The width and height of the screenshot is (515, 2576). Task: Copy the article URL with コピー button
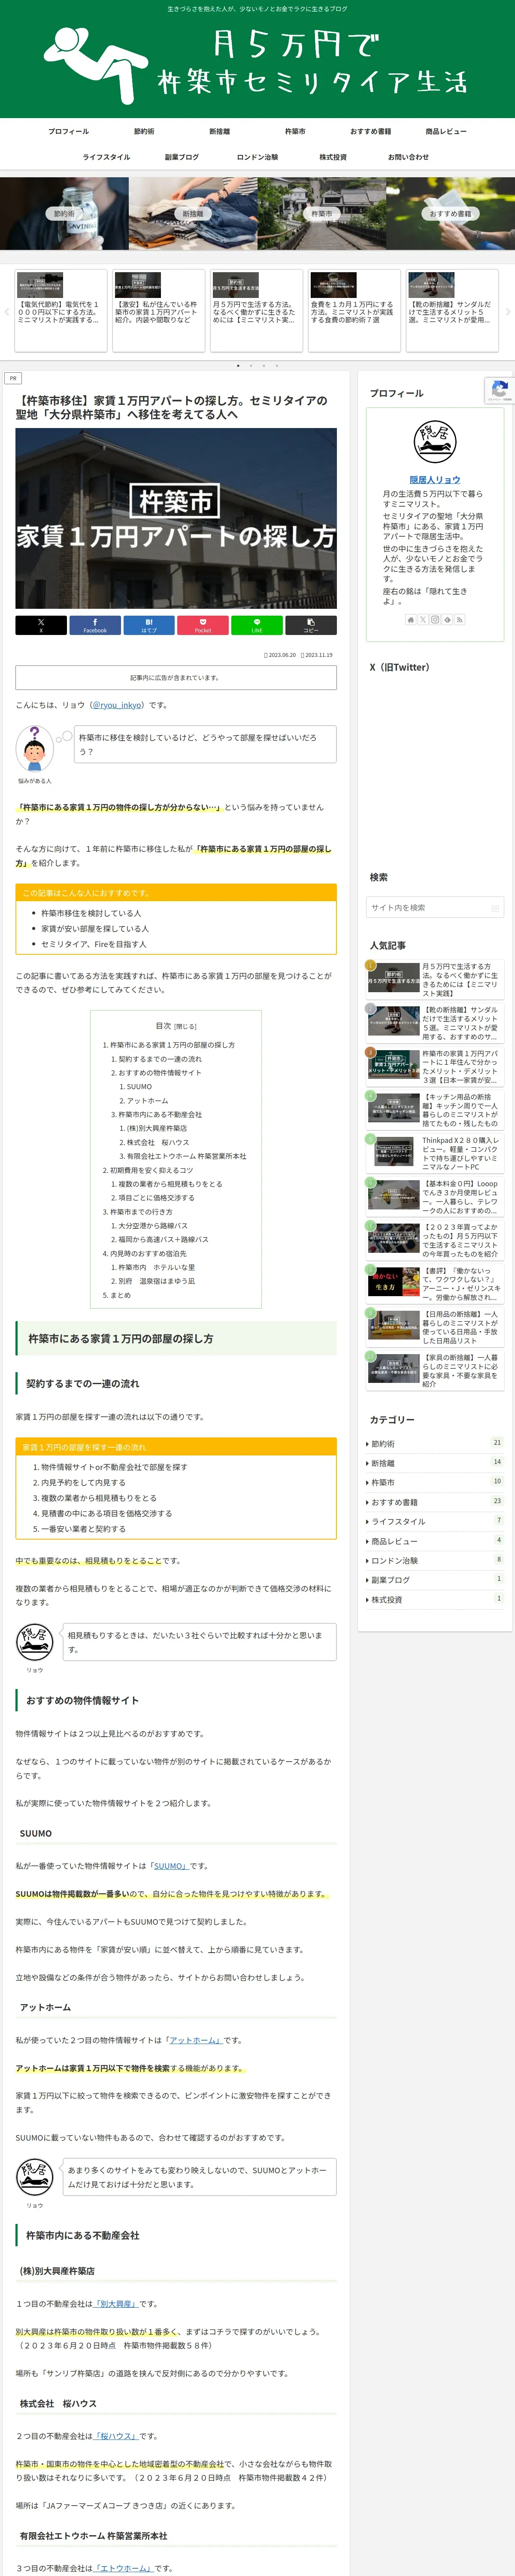pyautogui.click(x=311, y=625)
